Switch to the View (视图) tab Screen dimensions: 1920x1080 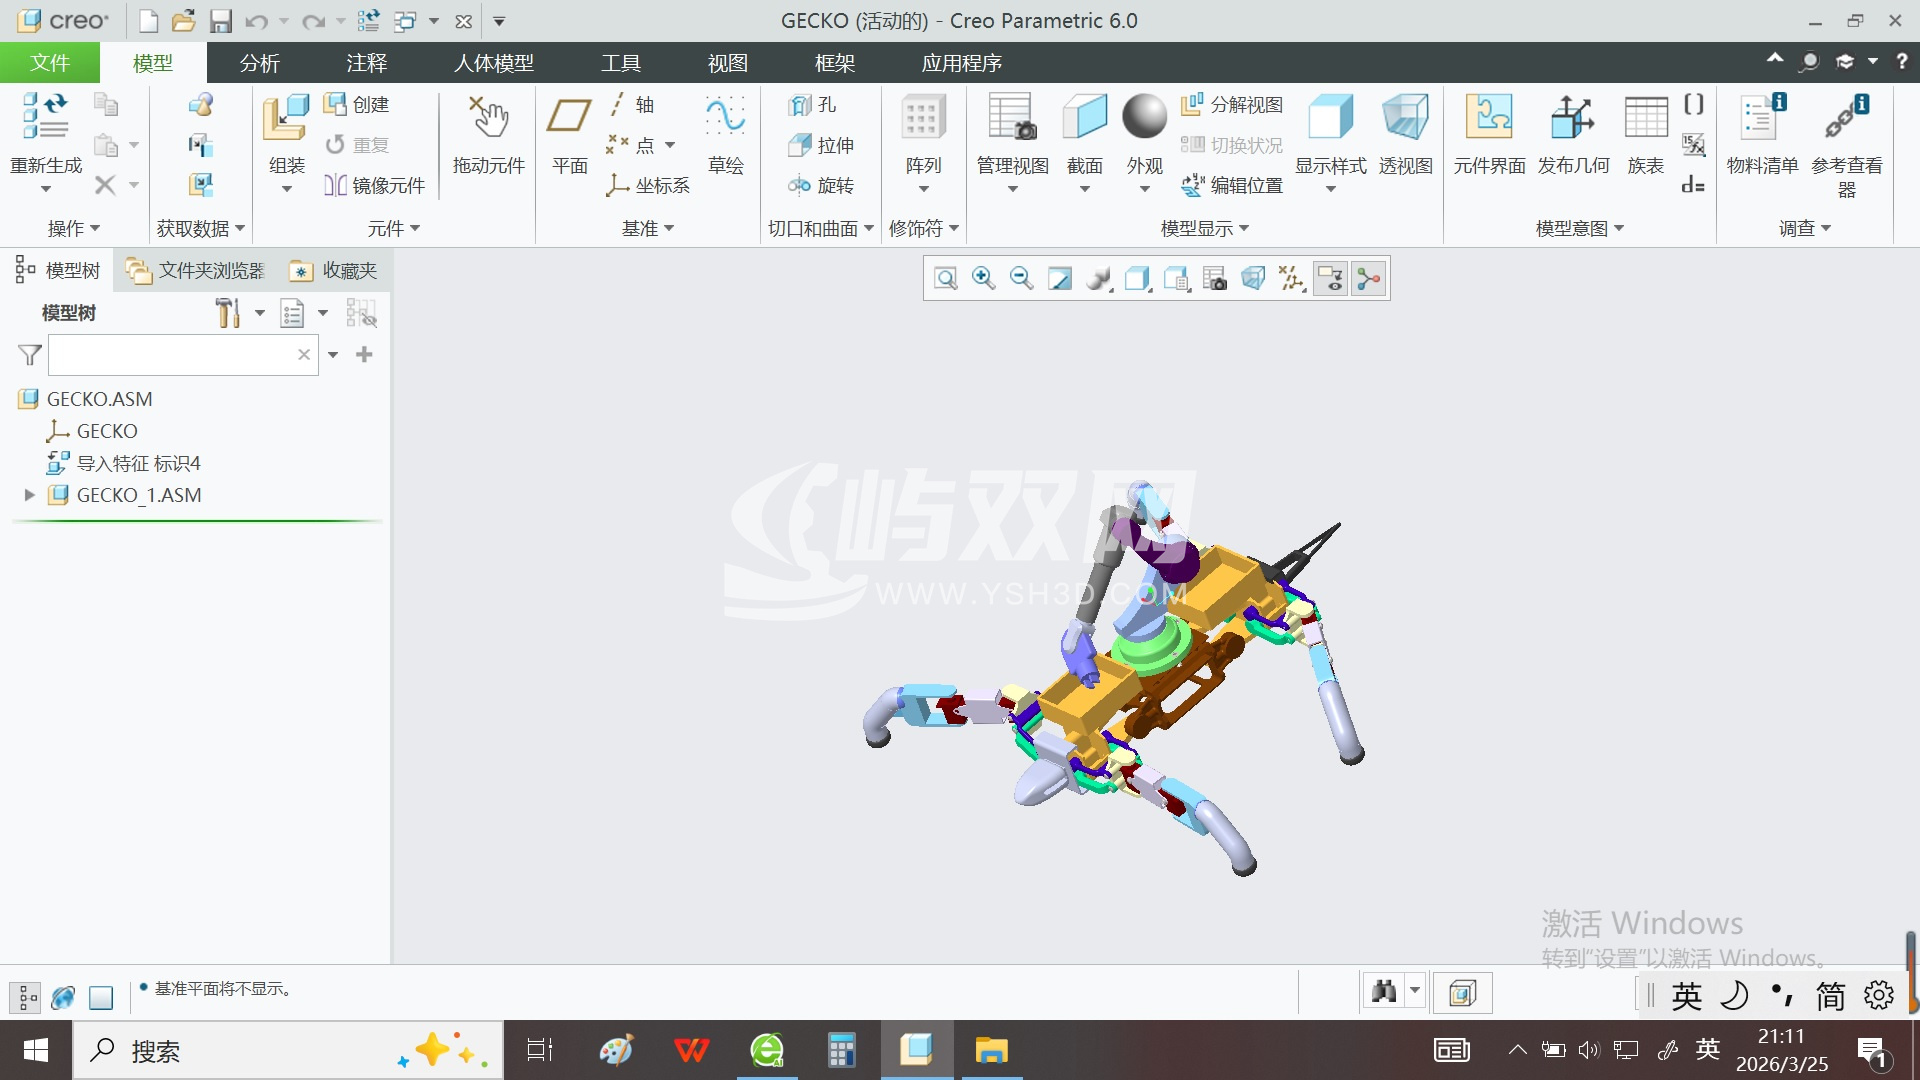(728, 63)
